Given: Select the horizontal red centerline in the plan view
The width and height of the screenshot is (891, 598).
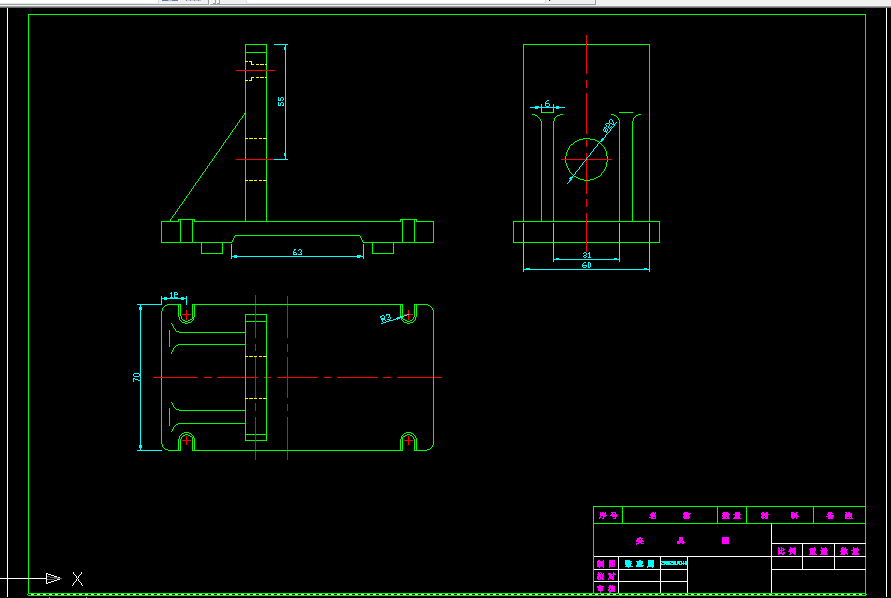Looking at the screenshot, I should [297, 377].
